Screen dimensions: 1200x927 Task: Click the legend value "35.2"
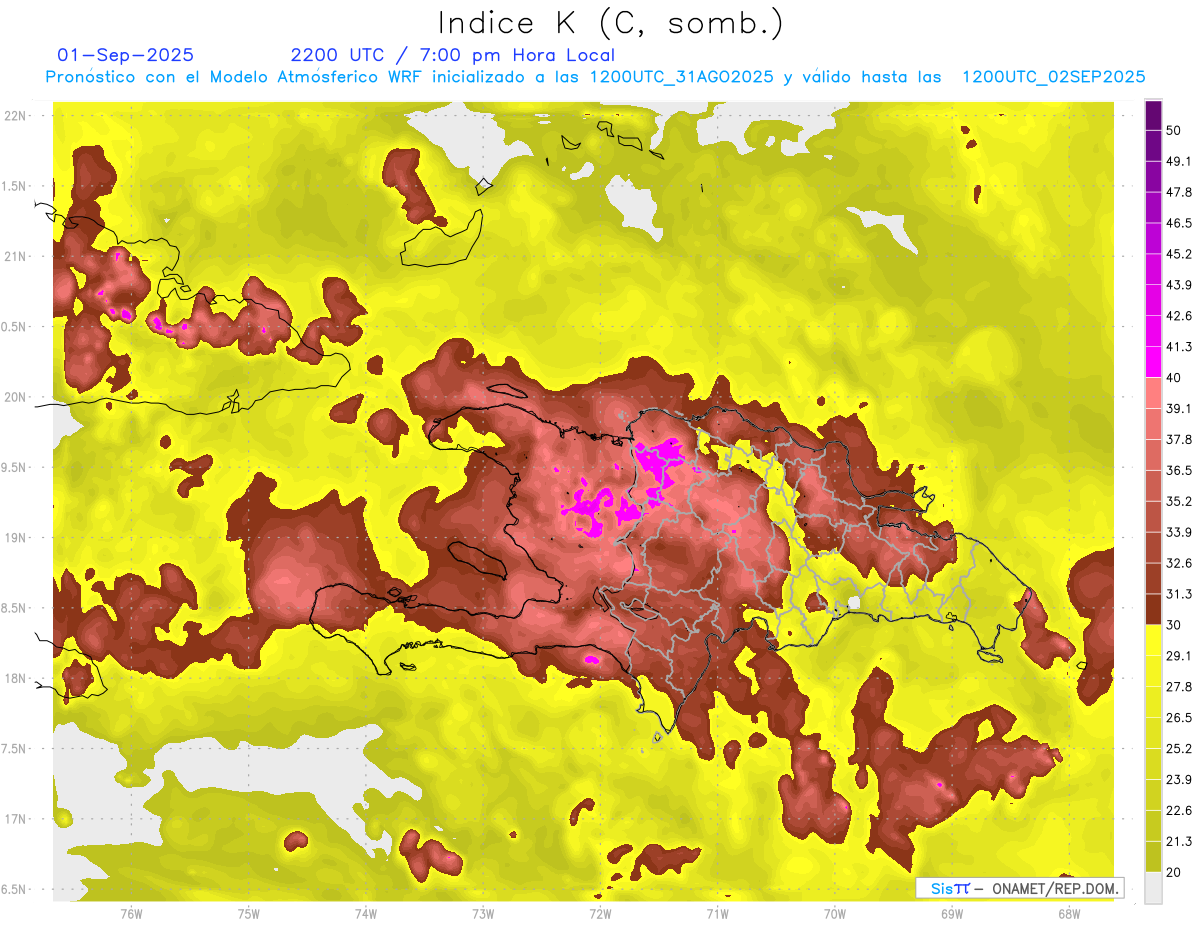click(1178, 501)
